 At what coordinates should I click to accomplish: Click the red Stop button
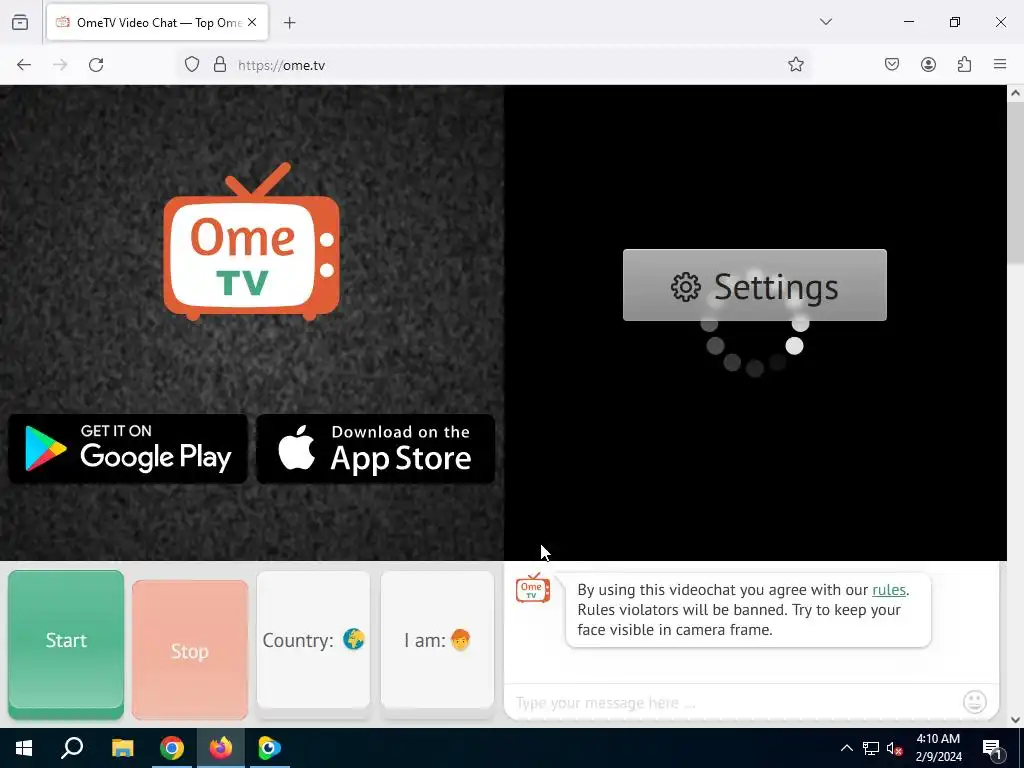(x=190, y=650)
